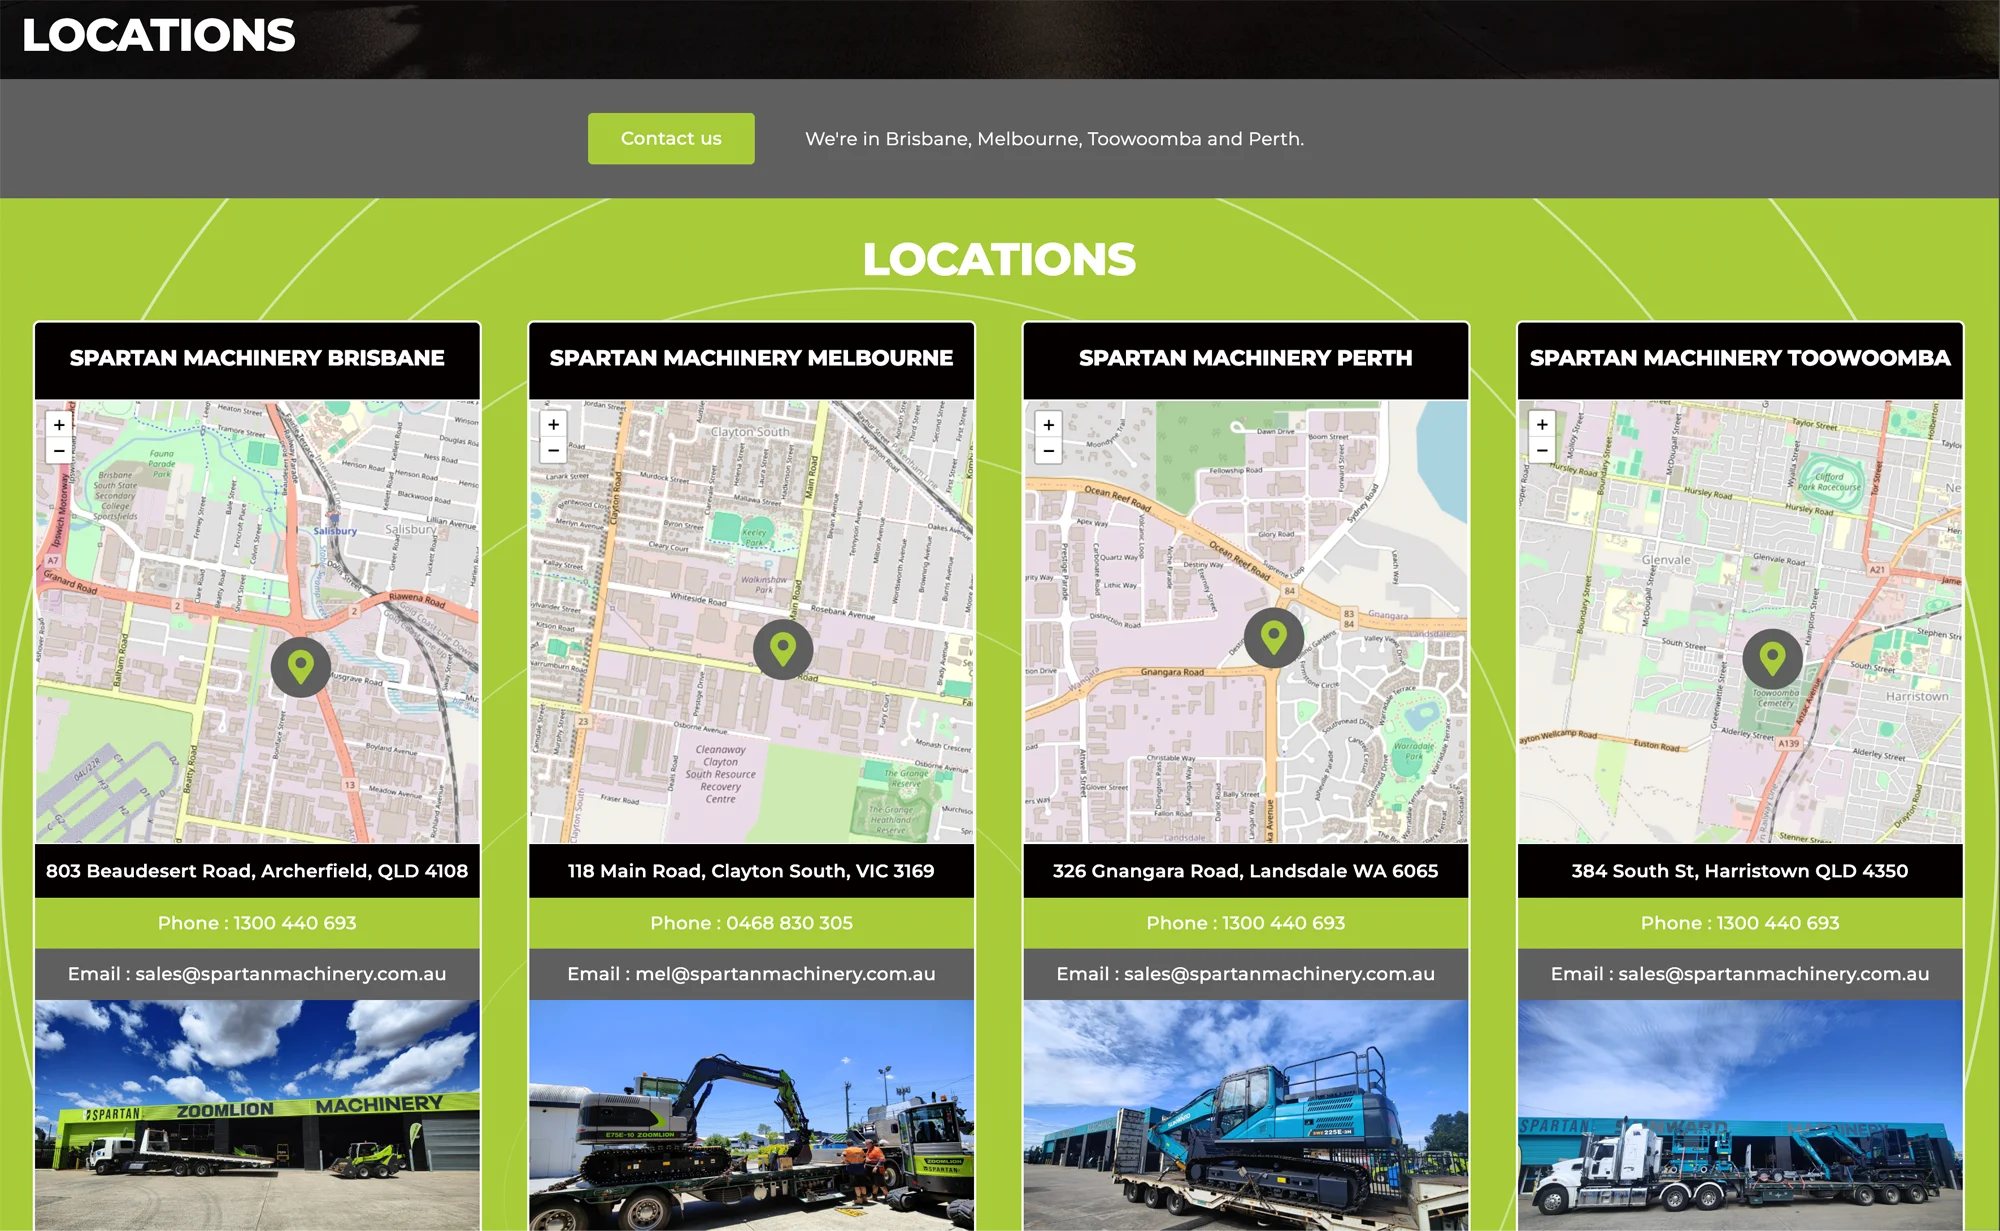The height and width of the screenshot is (1231, 2000).
Task: Zoom in on the Perth map
Action: tap(1048, 425)
